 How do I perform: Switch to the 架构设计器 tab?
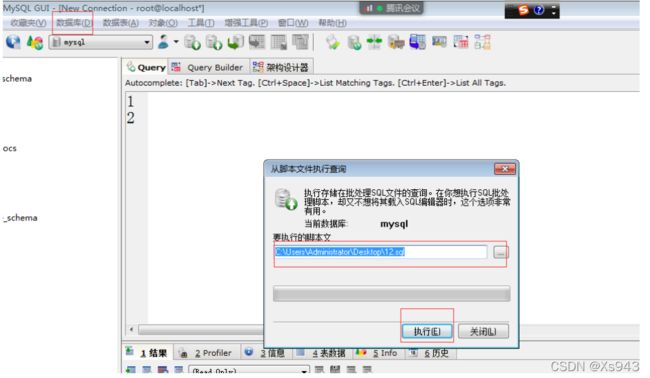(281, 67)
